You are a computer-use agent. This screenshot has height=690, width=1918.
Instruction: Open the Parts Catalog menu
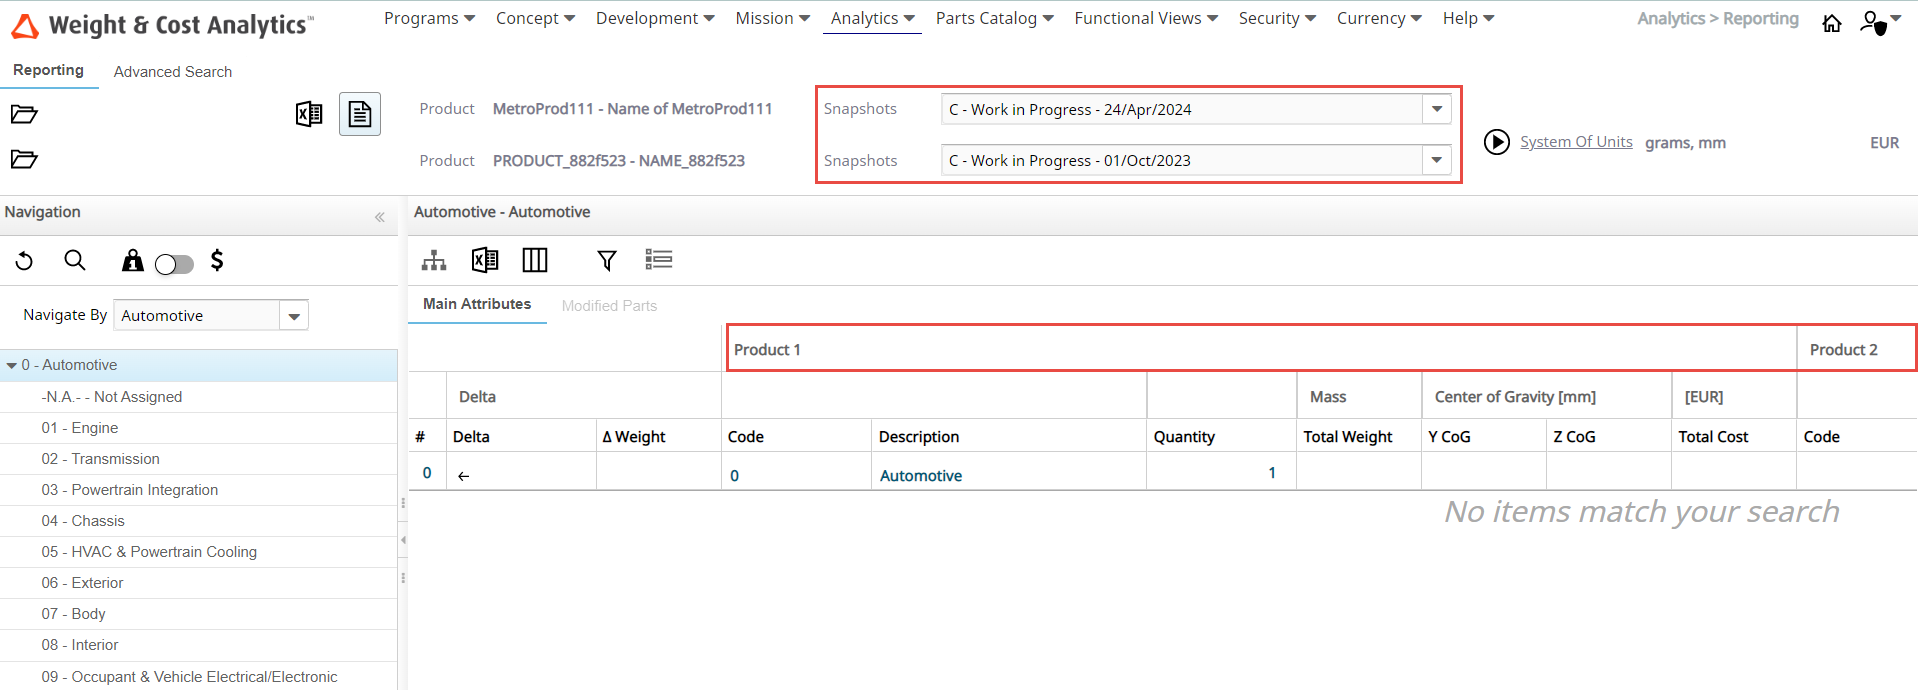(x=994, y=18)
